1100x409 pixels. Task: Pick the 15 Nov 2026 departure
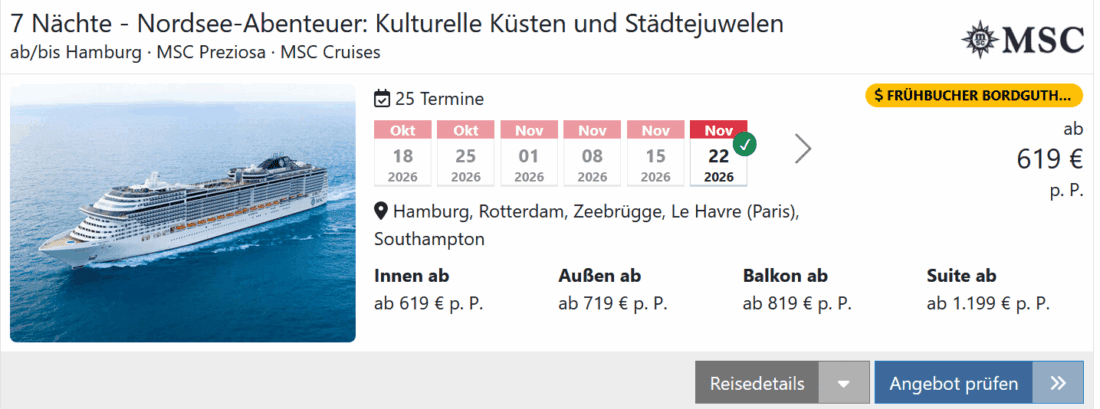[x=655, y=153]
